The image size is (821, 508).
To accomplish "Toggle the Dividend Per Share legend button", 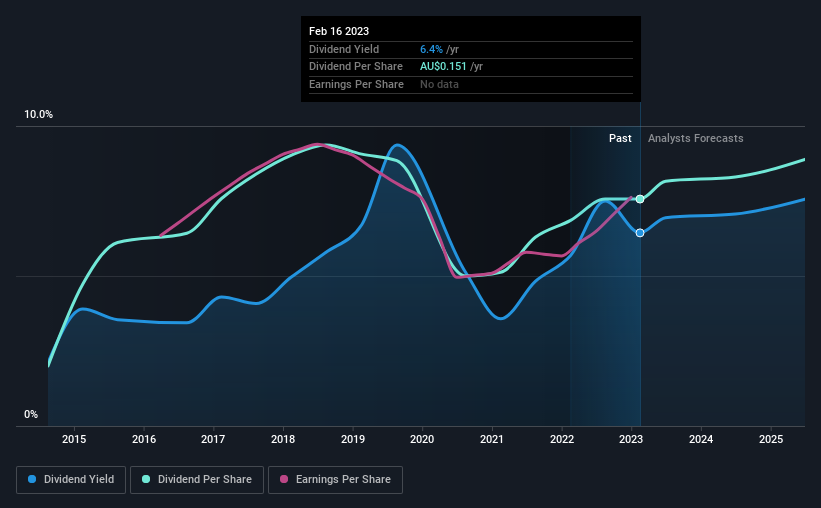I will [197, 480].
